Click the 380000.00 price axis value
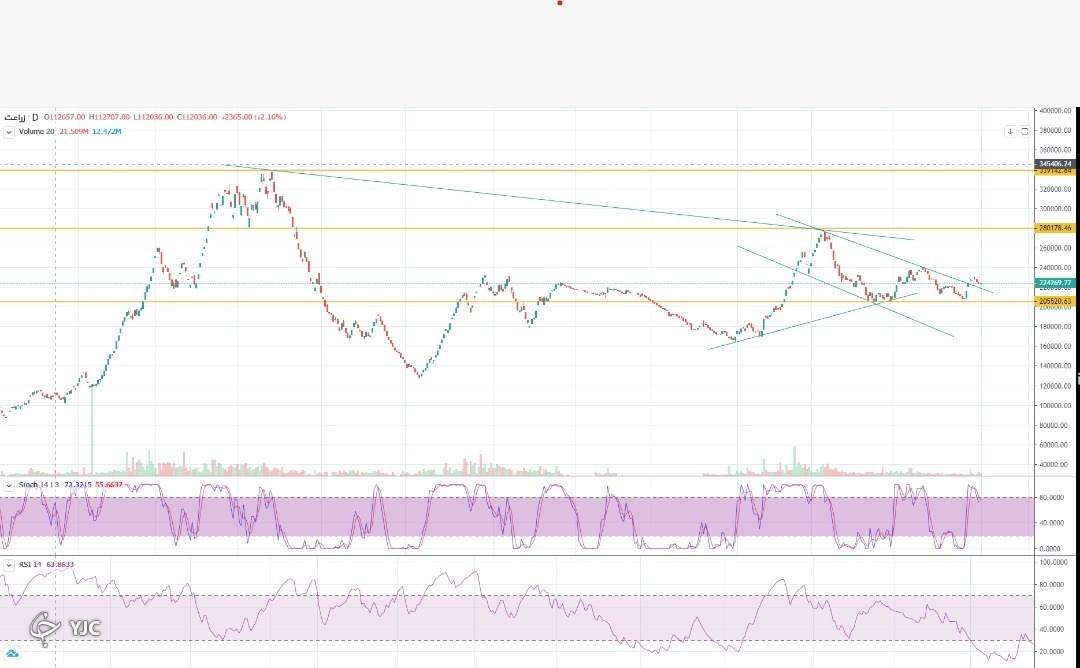Screen dimensions: 1080x668 point(1055,130)
